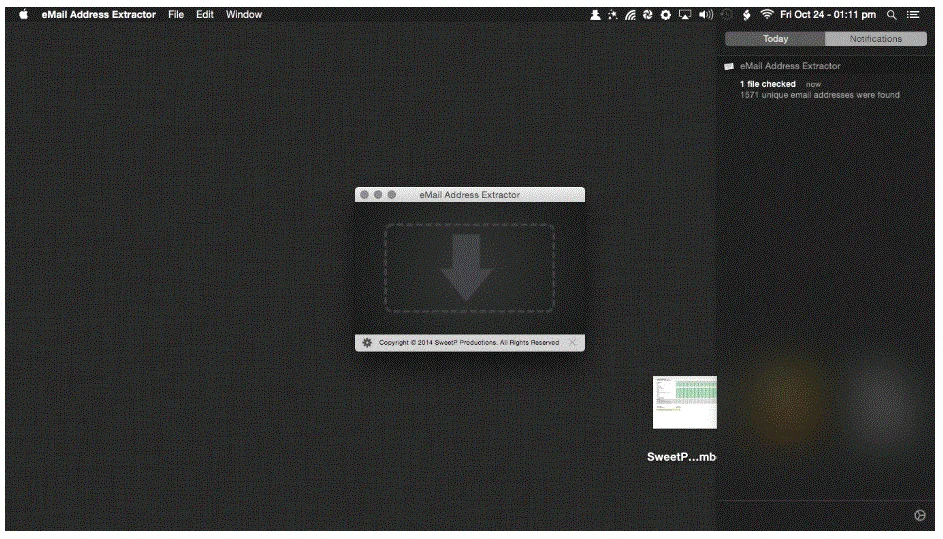
Task: Click the faded X icon in the Extractor footer
Action: click(x=573, y=342)
